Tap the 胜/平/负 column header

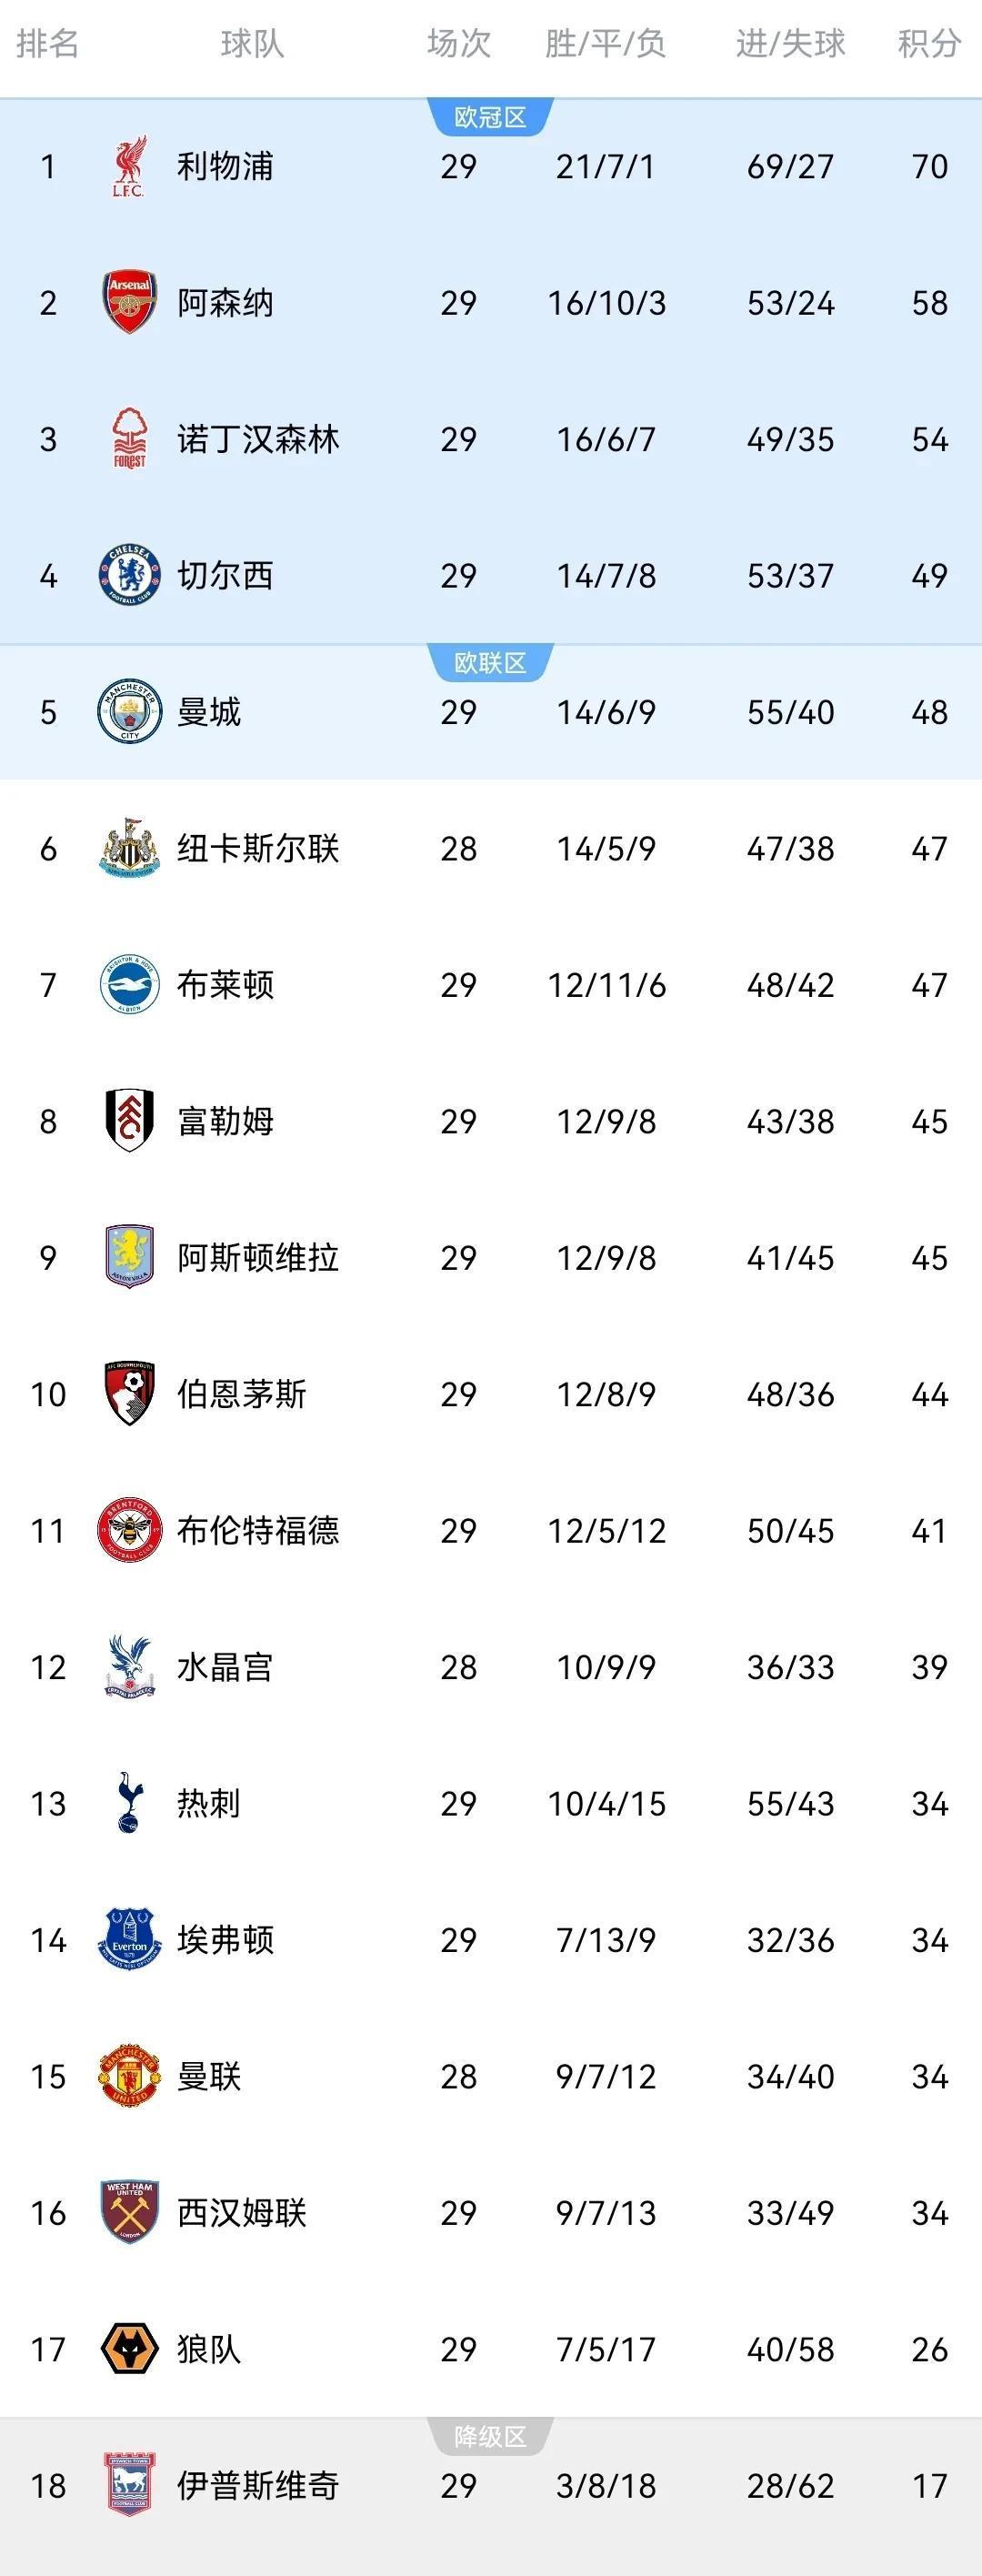click(x=605, y=44)
